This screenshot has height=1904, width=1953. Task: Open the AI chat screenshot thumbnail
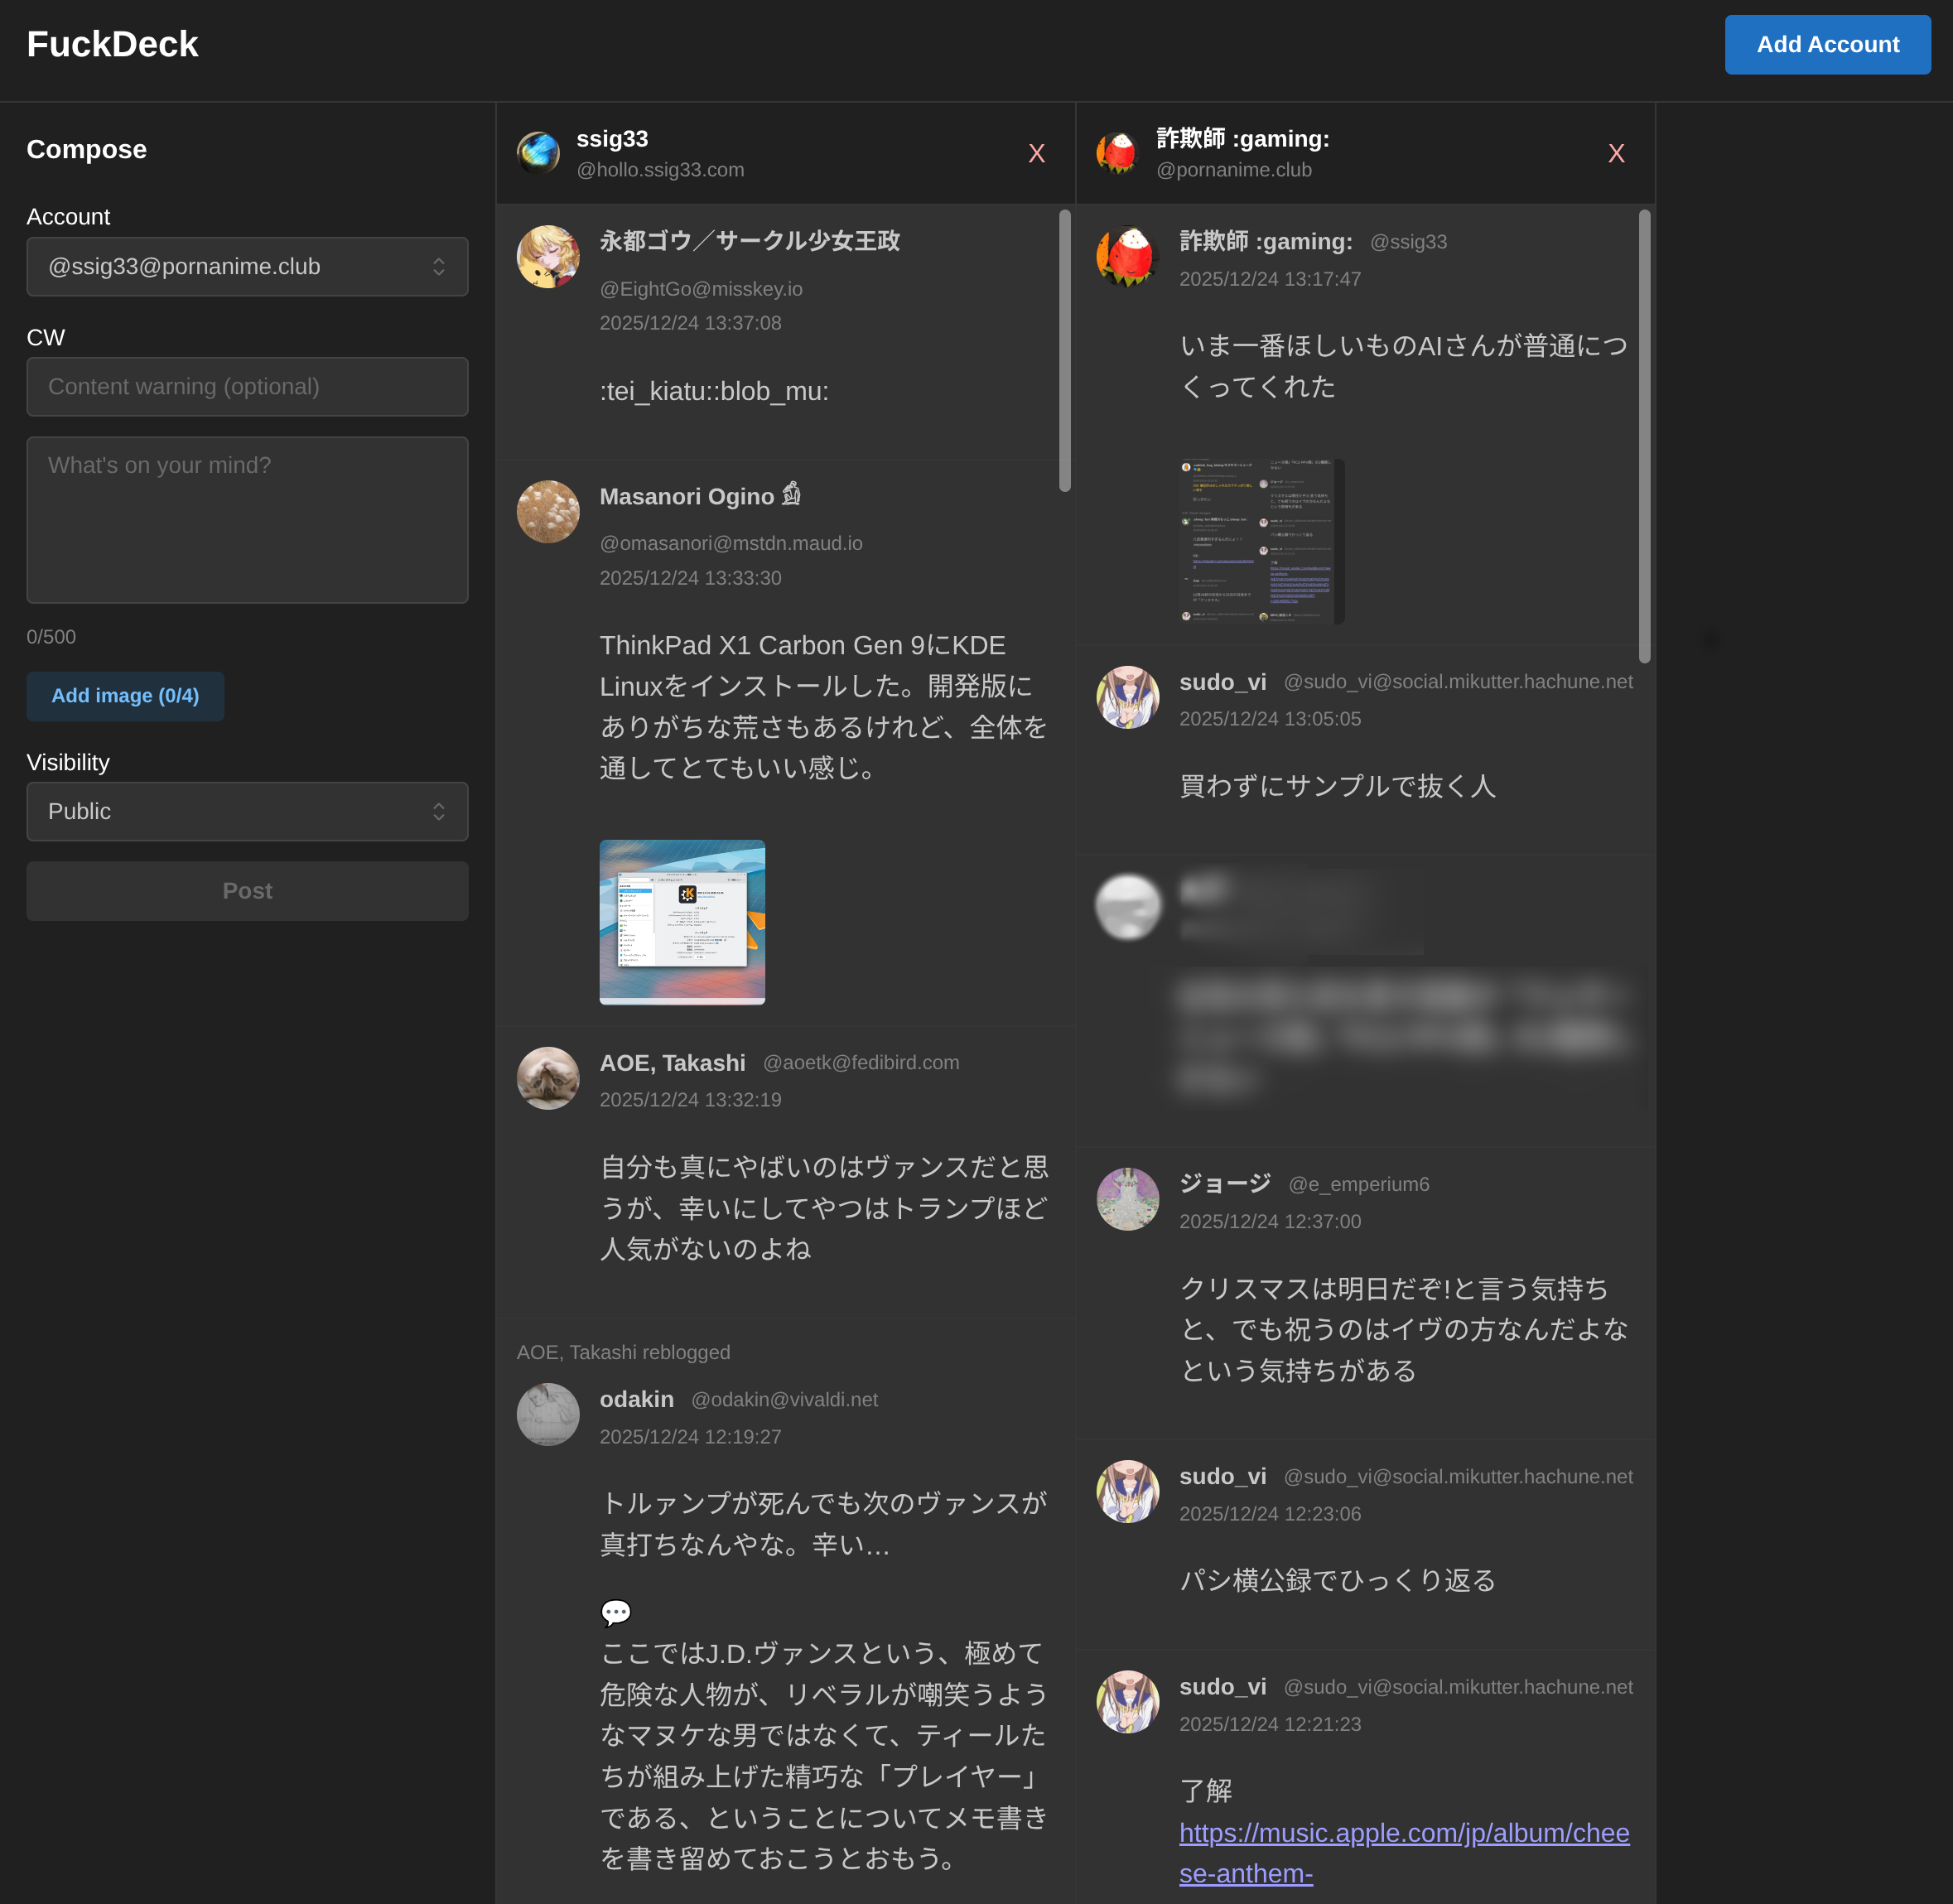1261,541
